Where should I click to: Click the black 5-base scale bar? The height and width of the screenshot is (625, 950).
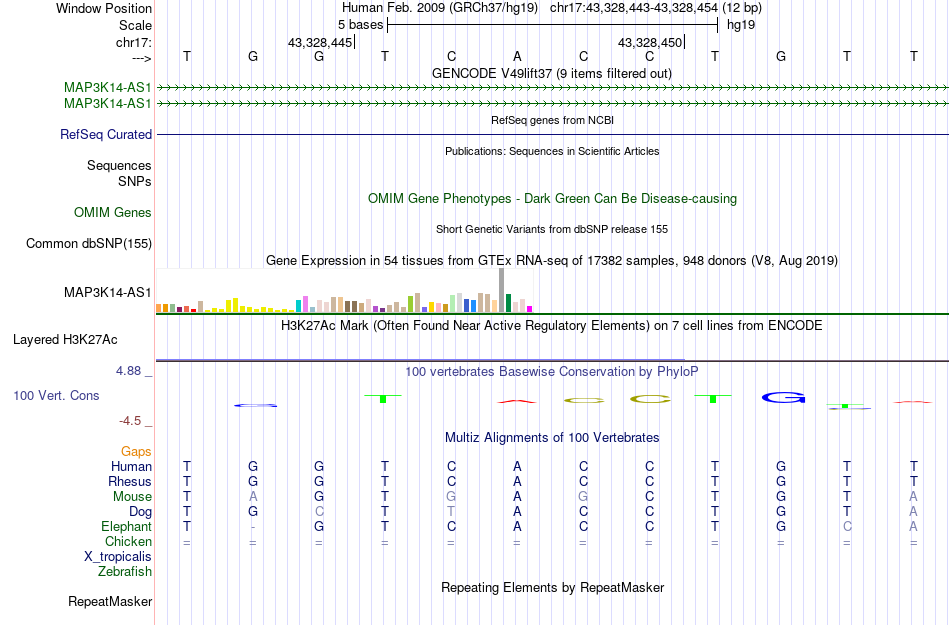coord(553,25)
